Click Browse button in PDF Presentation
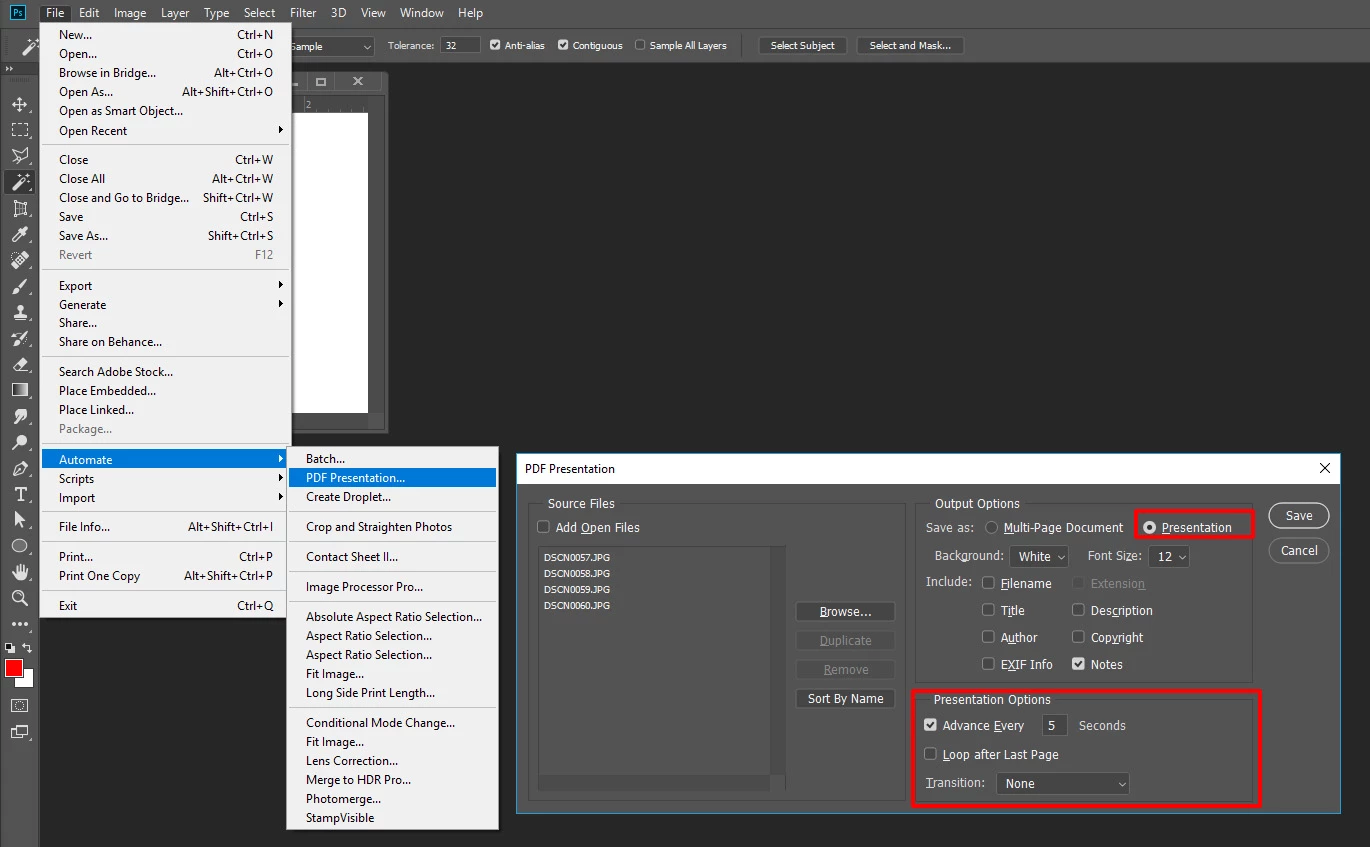 845,612
